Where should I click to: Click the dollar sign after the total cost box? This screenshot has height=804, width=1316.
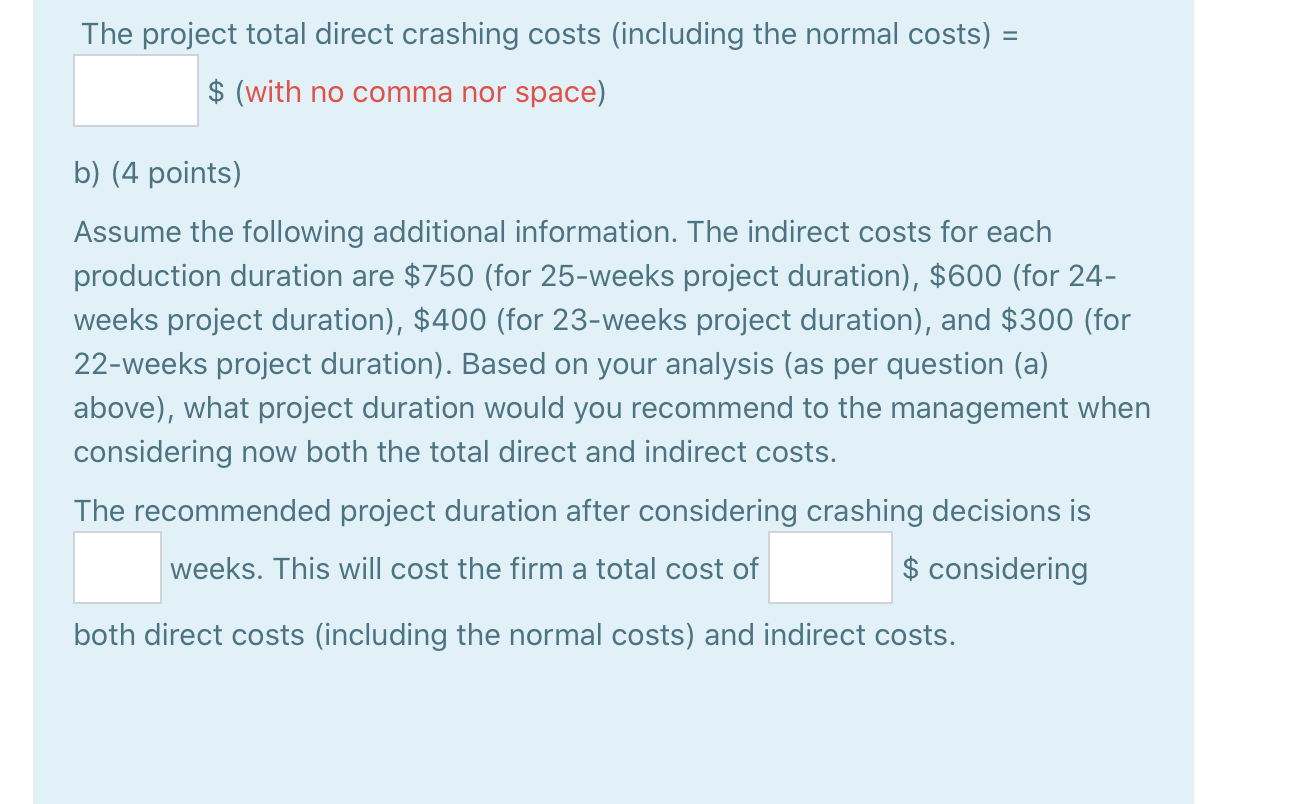(910, 568)
